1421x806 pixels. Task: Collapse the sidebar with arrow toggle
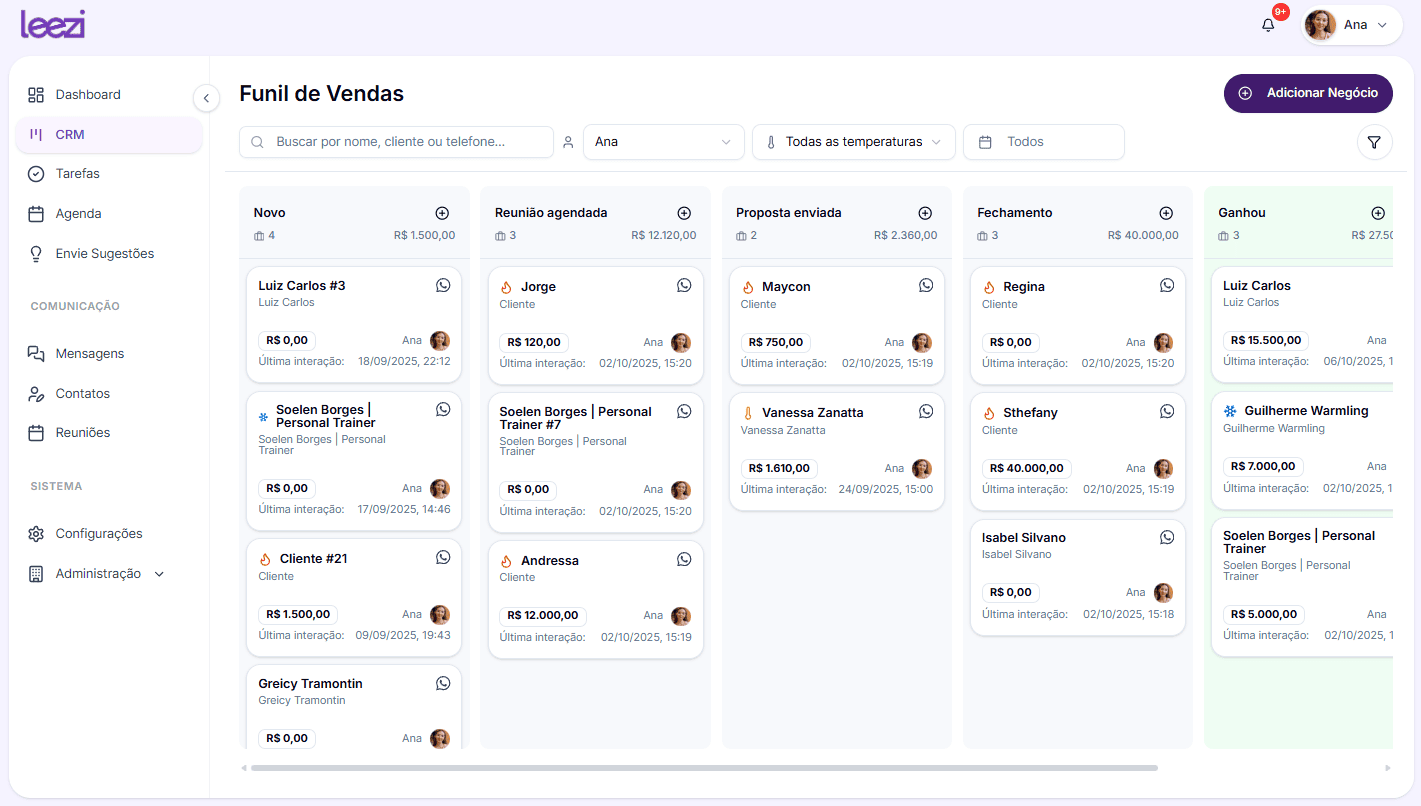point(206,98)
